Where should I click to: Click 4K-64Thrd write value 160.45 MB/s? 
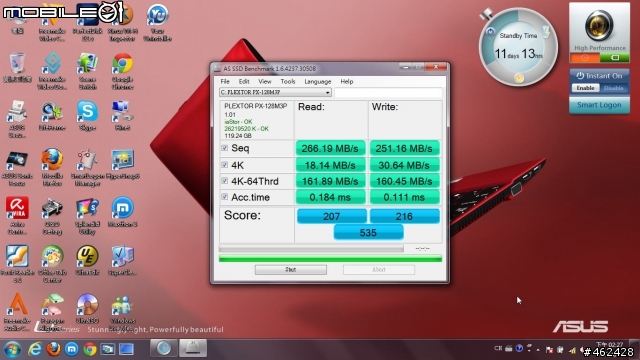pos(404,181)
